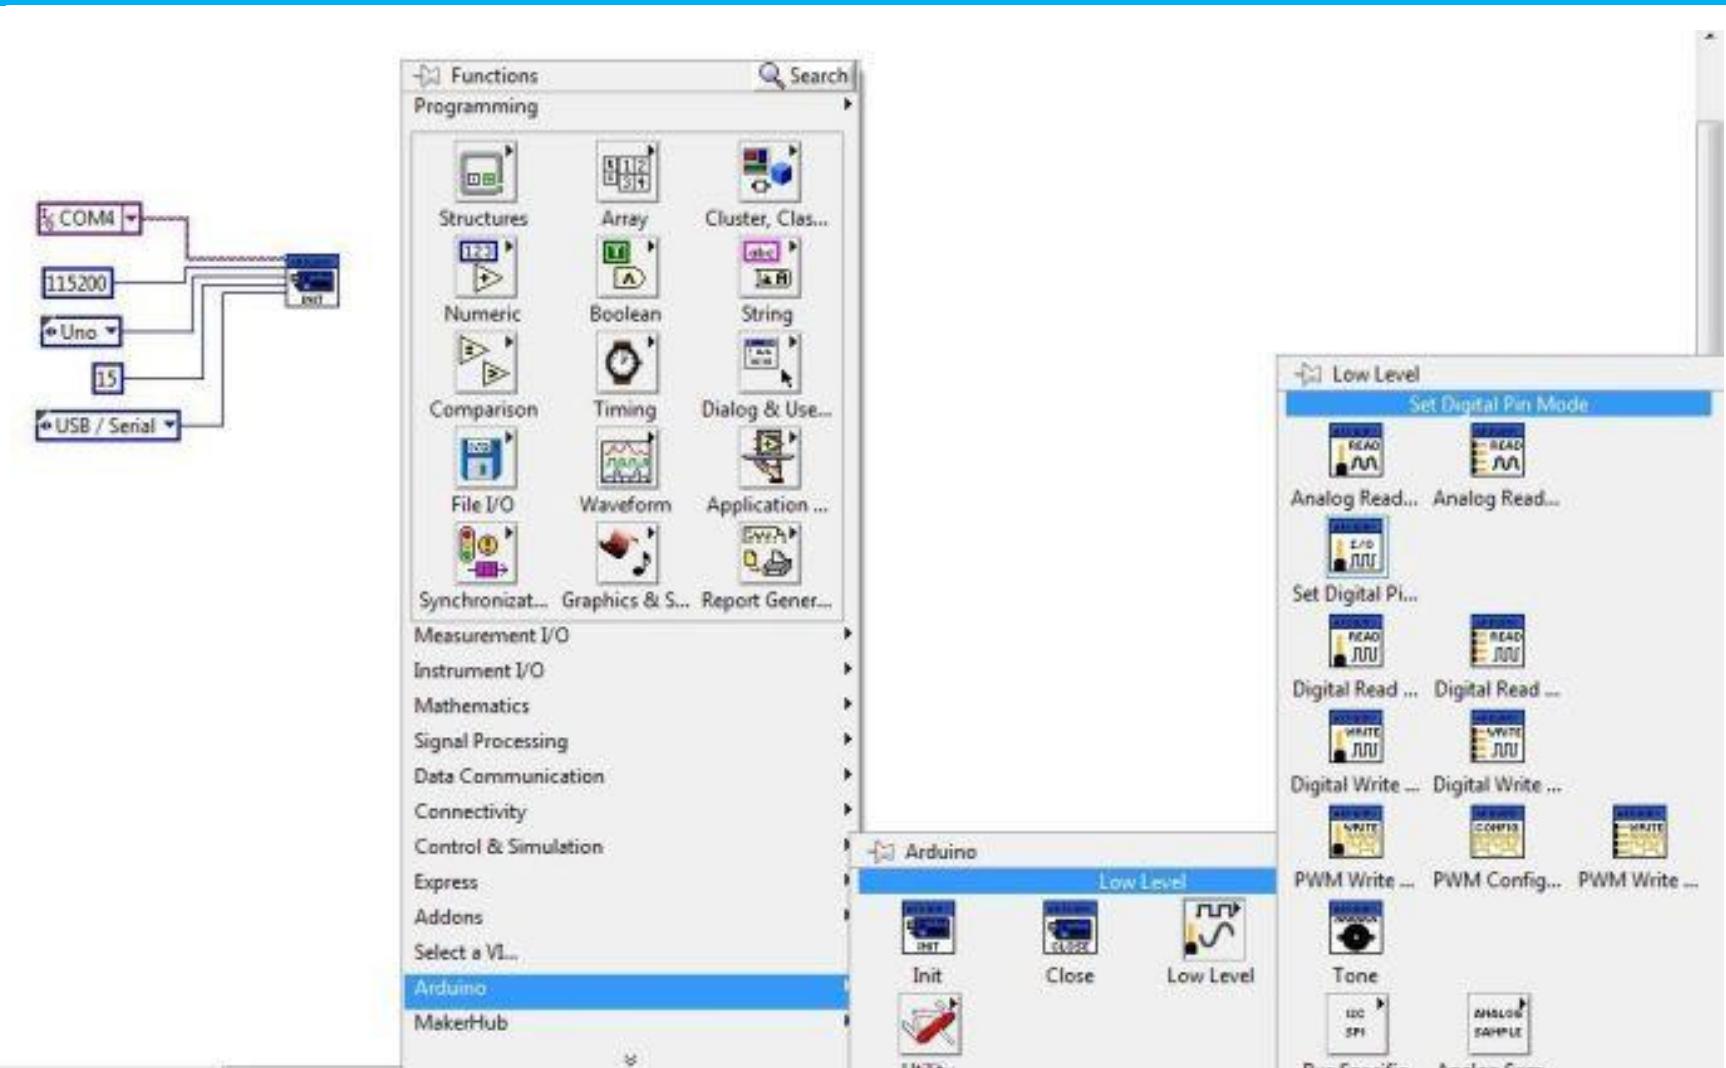This screenshot has width=1726, height=1068.
Task: Select the first Digital Read VI icon
Action: click(x=1355, y=642)
